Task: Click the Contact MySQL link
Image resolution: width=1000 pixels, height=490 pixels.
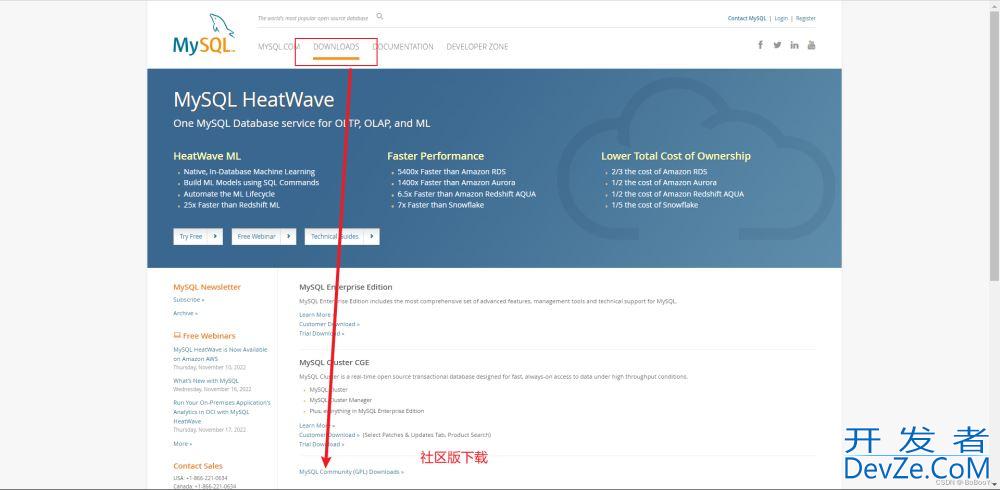Action: pyautogui.click(x=747, y=19)
